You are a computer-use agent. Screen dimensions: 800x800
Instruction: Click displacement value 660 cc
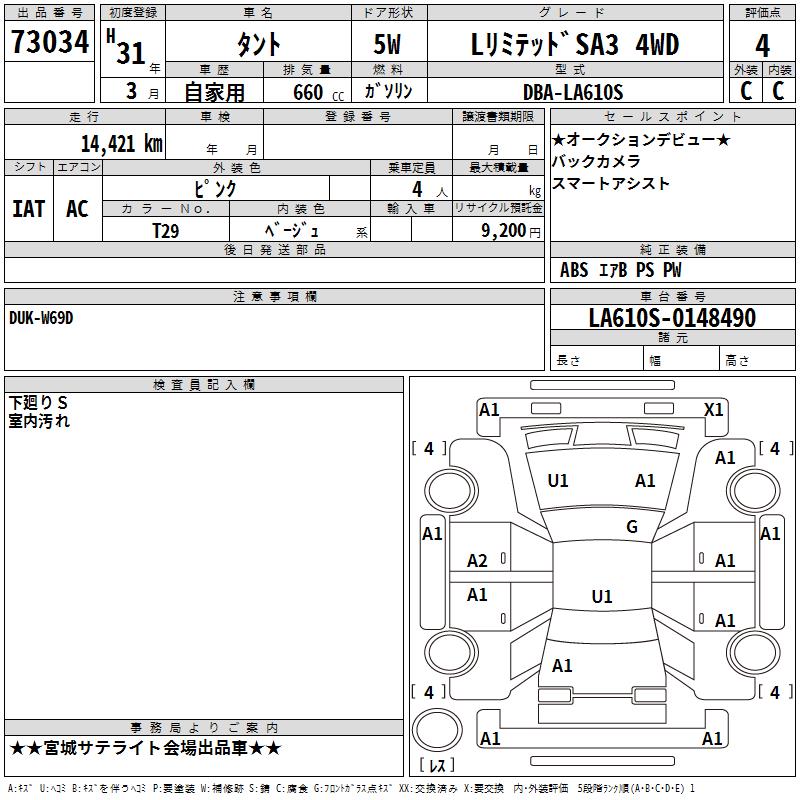[318, 93]
